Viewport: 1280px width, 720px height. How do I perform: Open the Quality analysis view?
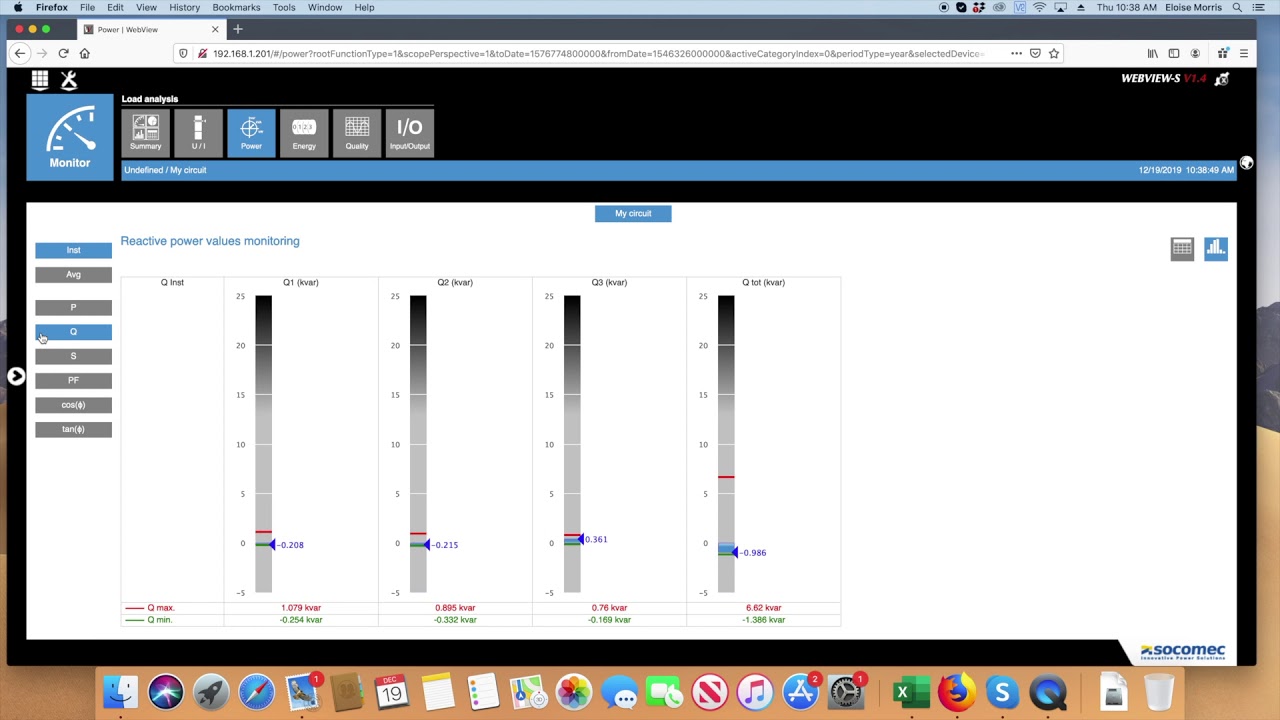(357, 132)
